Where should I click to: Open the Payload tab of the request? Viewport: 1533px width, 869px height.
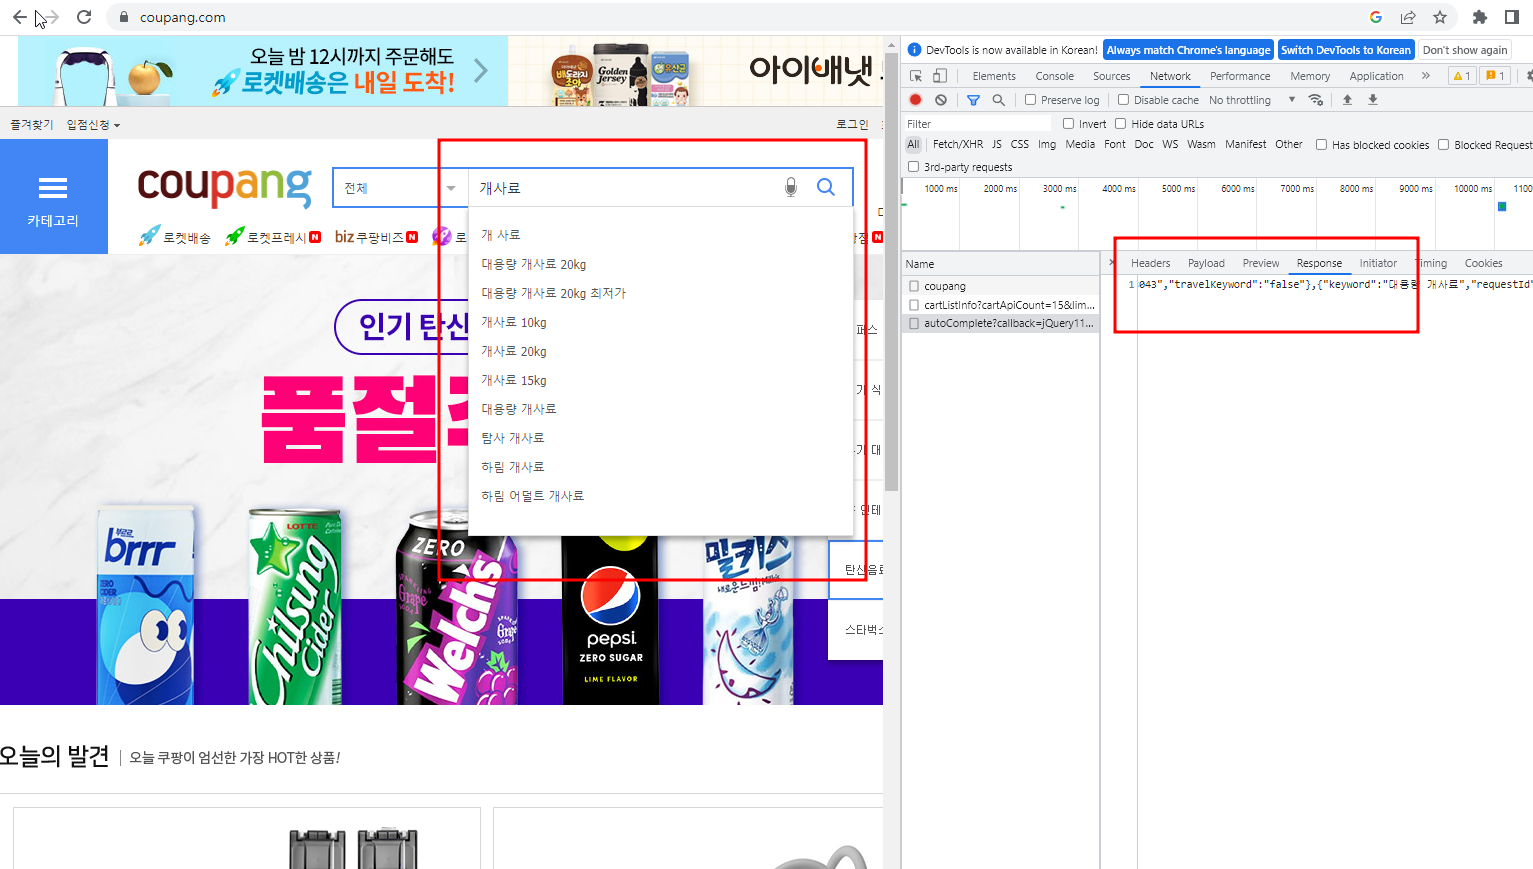coord(1206,263)
